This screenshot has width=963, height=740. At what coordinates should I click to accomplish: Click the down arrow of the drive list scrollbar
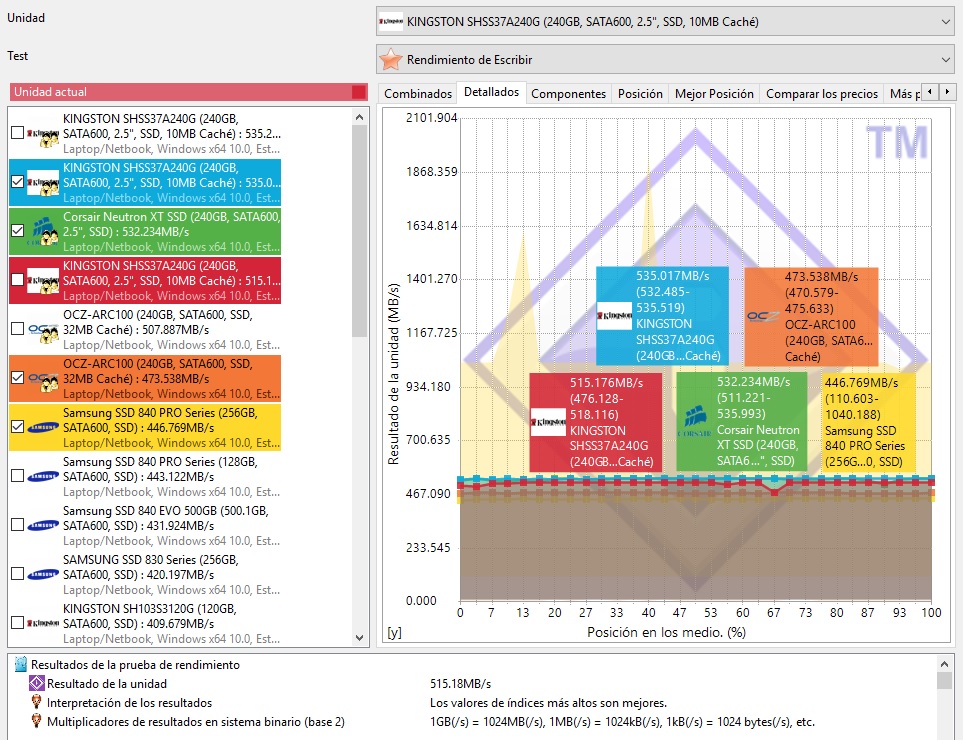click(361, 637)
